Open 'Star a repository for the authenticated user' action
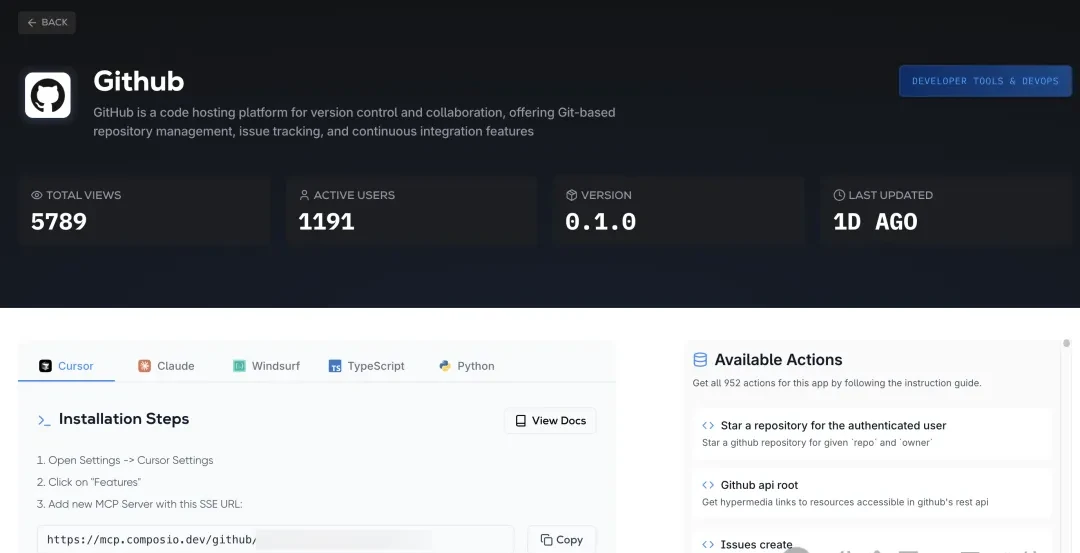Image resolution: width=1080 pixels, height=553 pixels. (872, 433)
